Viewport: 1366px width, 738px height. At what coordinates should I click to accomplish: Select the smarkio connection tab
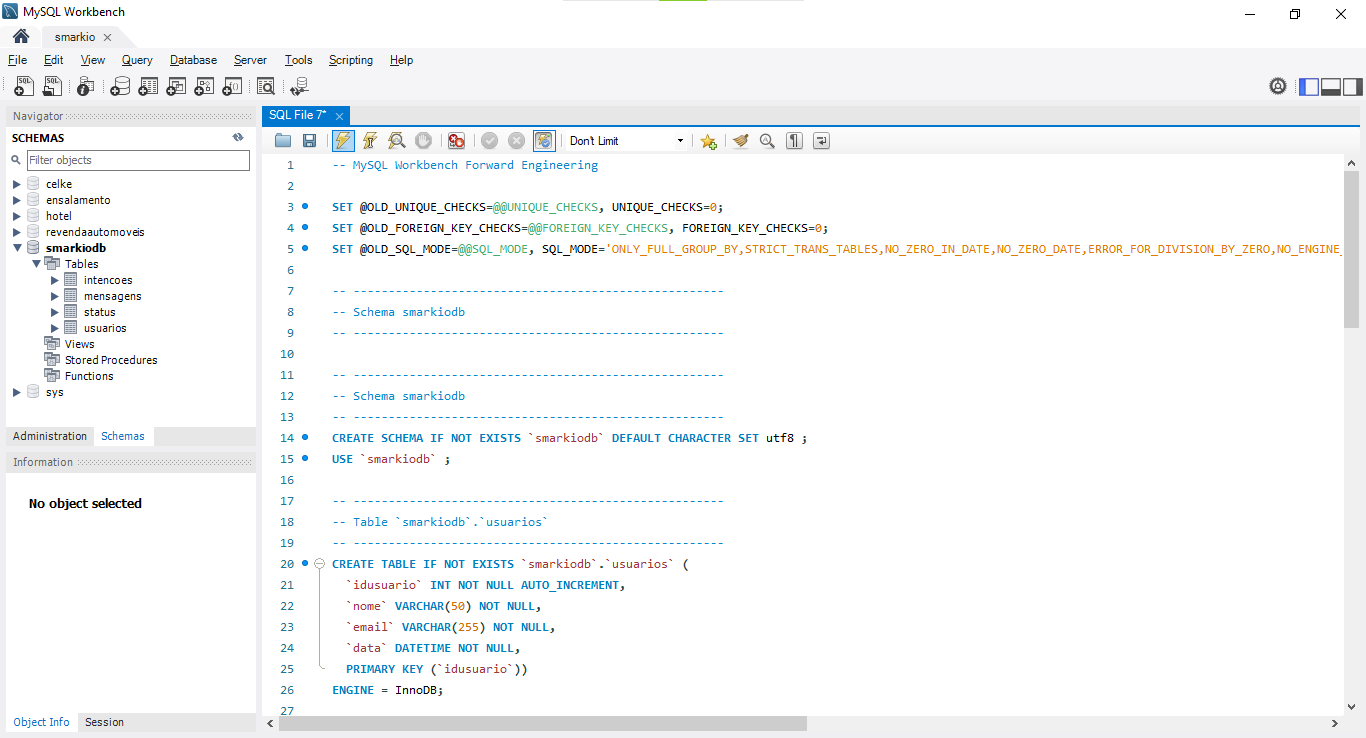(x=75, y=37)
